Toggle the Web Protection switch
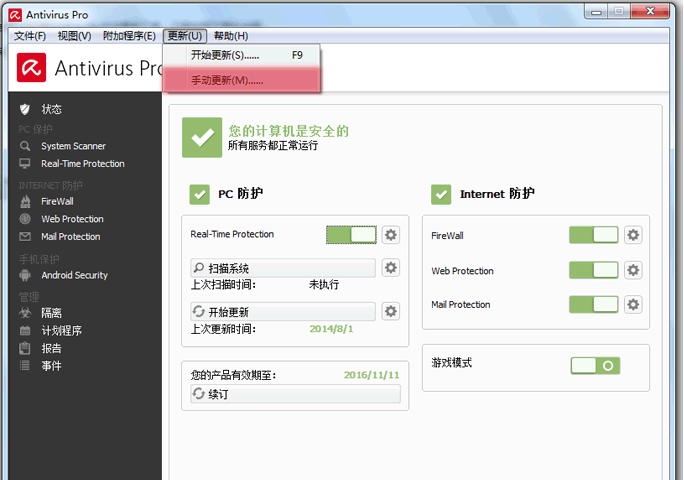The height and width of the screenshot is (480, 684). 594,270
